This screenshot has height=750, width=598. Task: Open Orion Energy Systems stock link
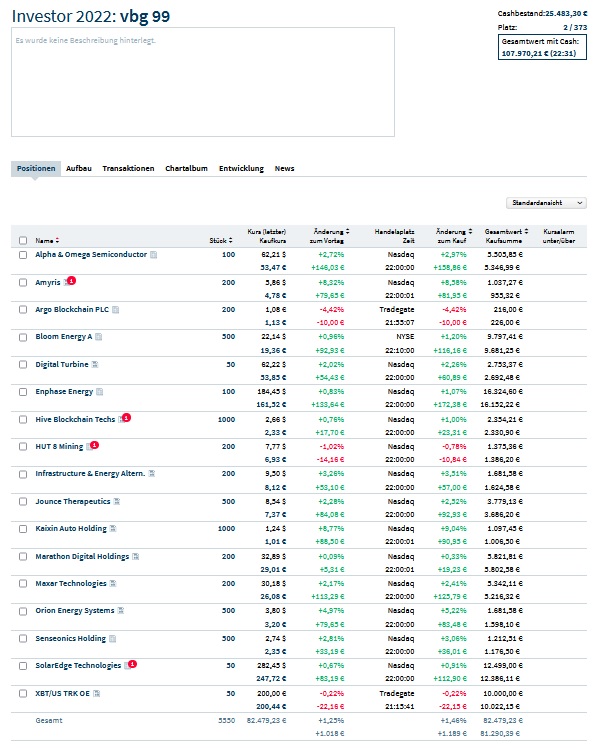pyautogui.click(x=75, y=611)
